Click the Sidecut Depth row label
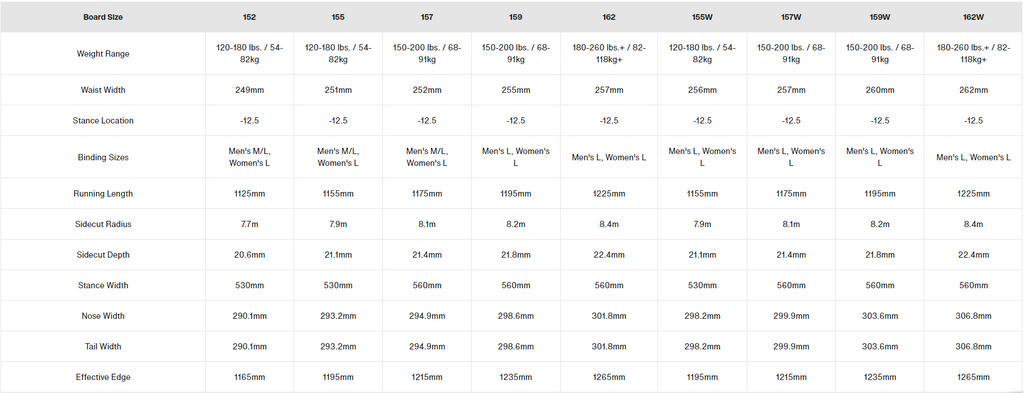Screen dimensions: 1024x393 [103, 255]
